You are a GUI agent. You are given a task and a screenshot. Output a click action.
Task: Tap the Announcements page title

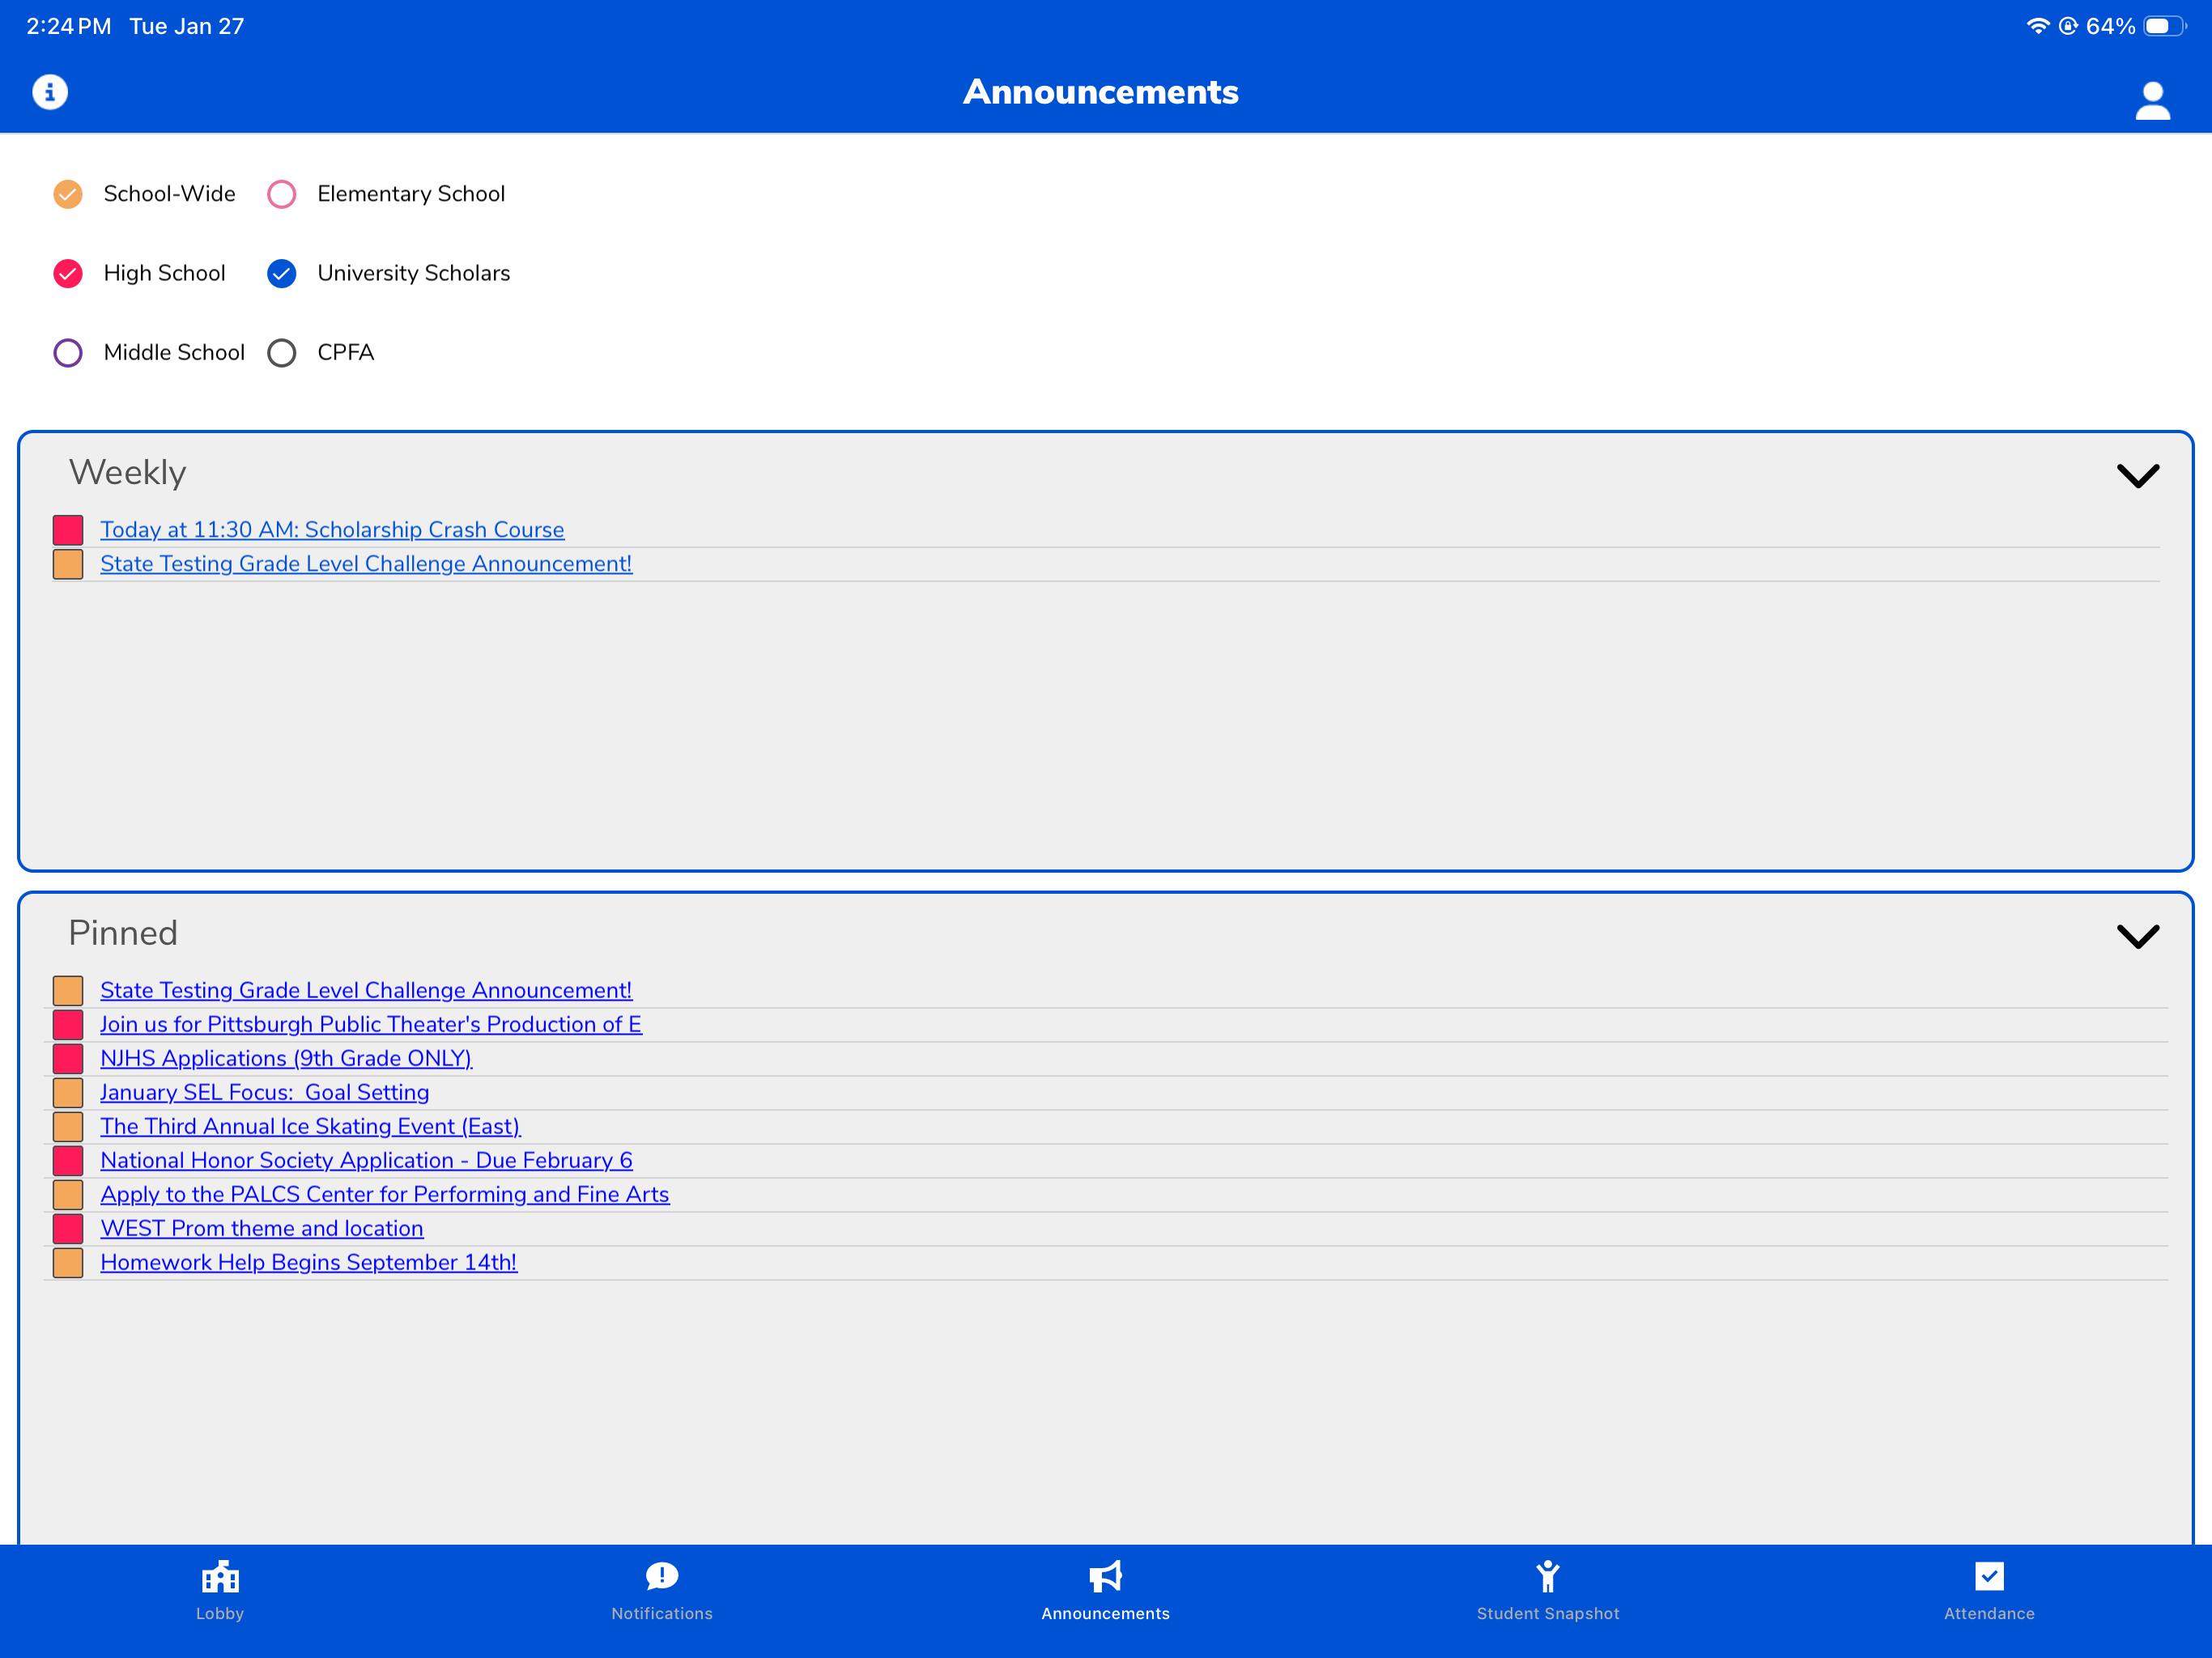(1101, 92)
